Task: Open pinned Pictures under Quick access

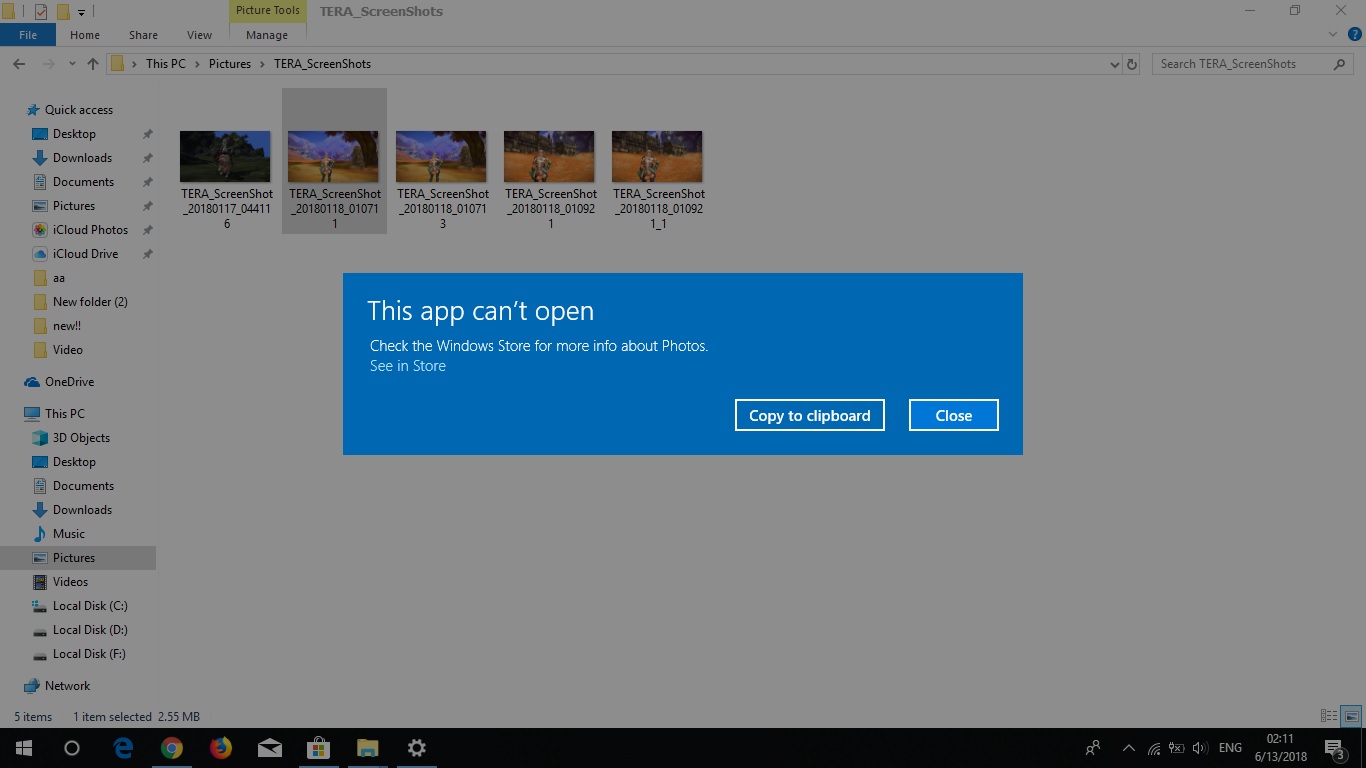Action: [73, 206]
